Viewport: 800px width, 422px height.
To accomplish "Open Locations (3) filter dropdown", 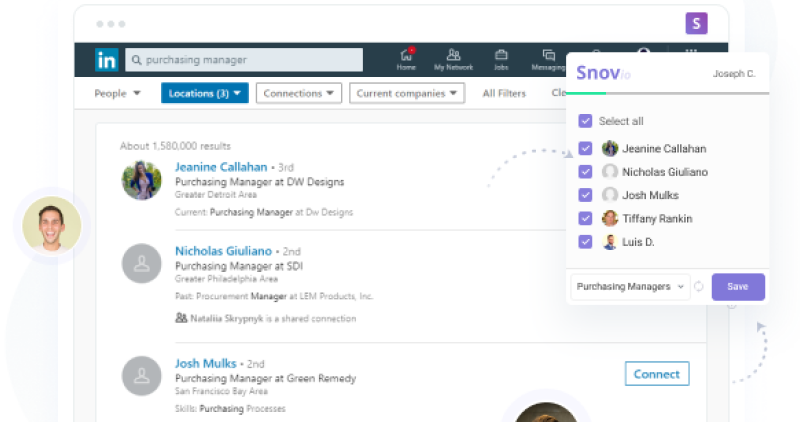I will (205, 93).
